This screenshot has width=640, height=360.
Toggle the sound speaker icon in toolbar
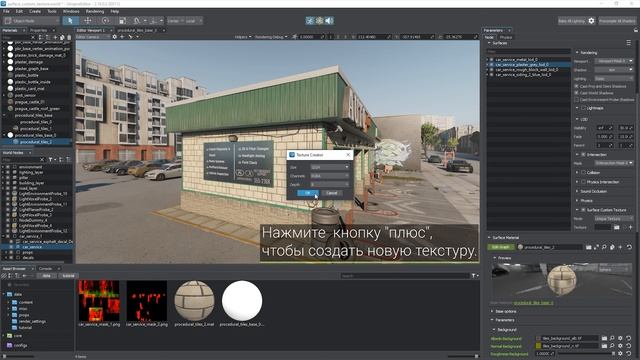(x=329, y=20)
